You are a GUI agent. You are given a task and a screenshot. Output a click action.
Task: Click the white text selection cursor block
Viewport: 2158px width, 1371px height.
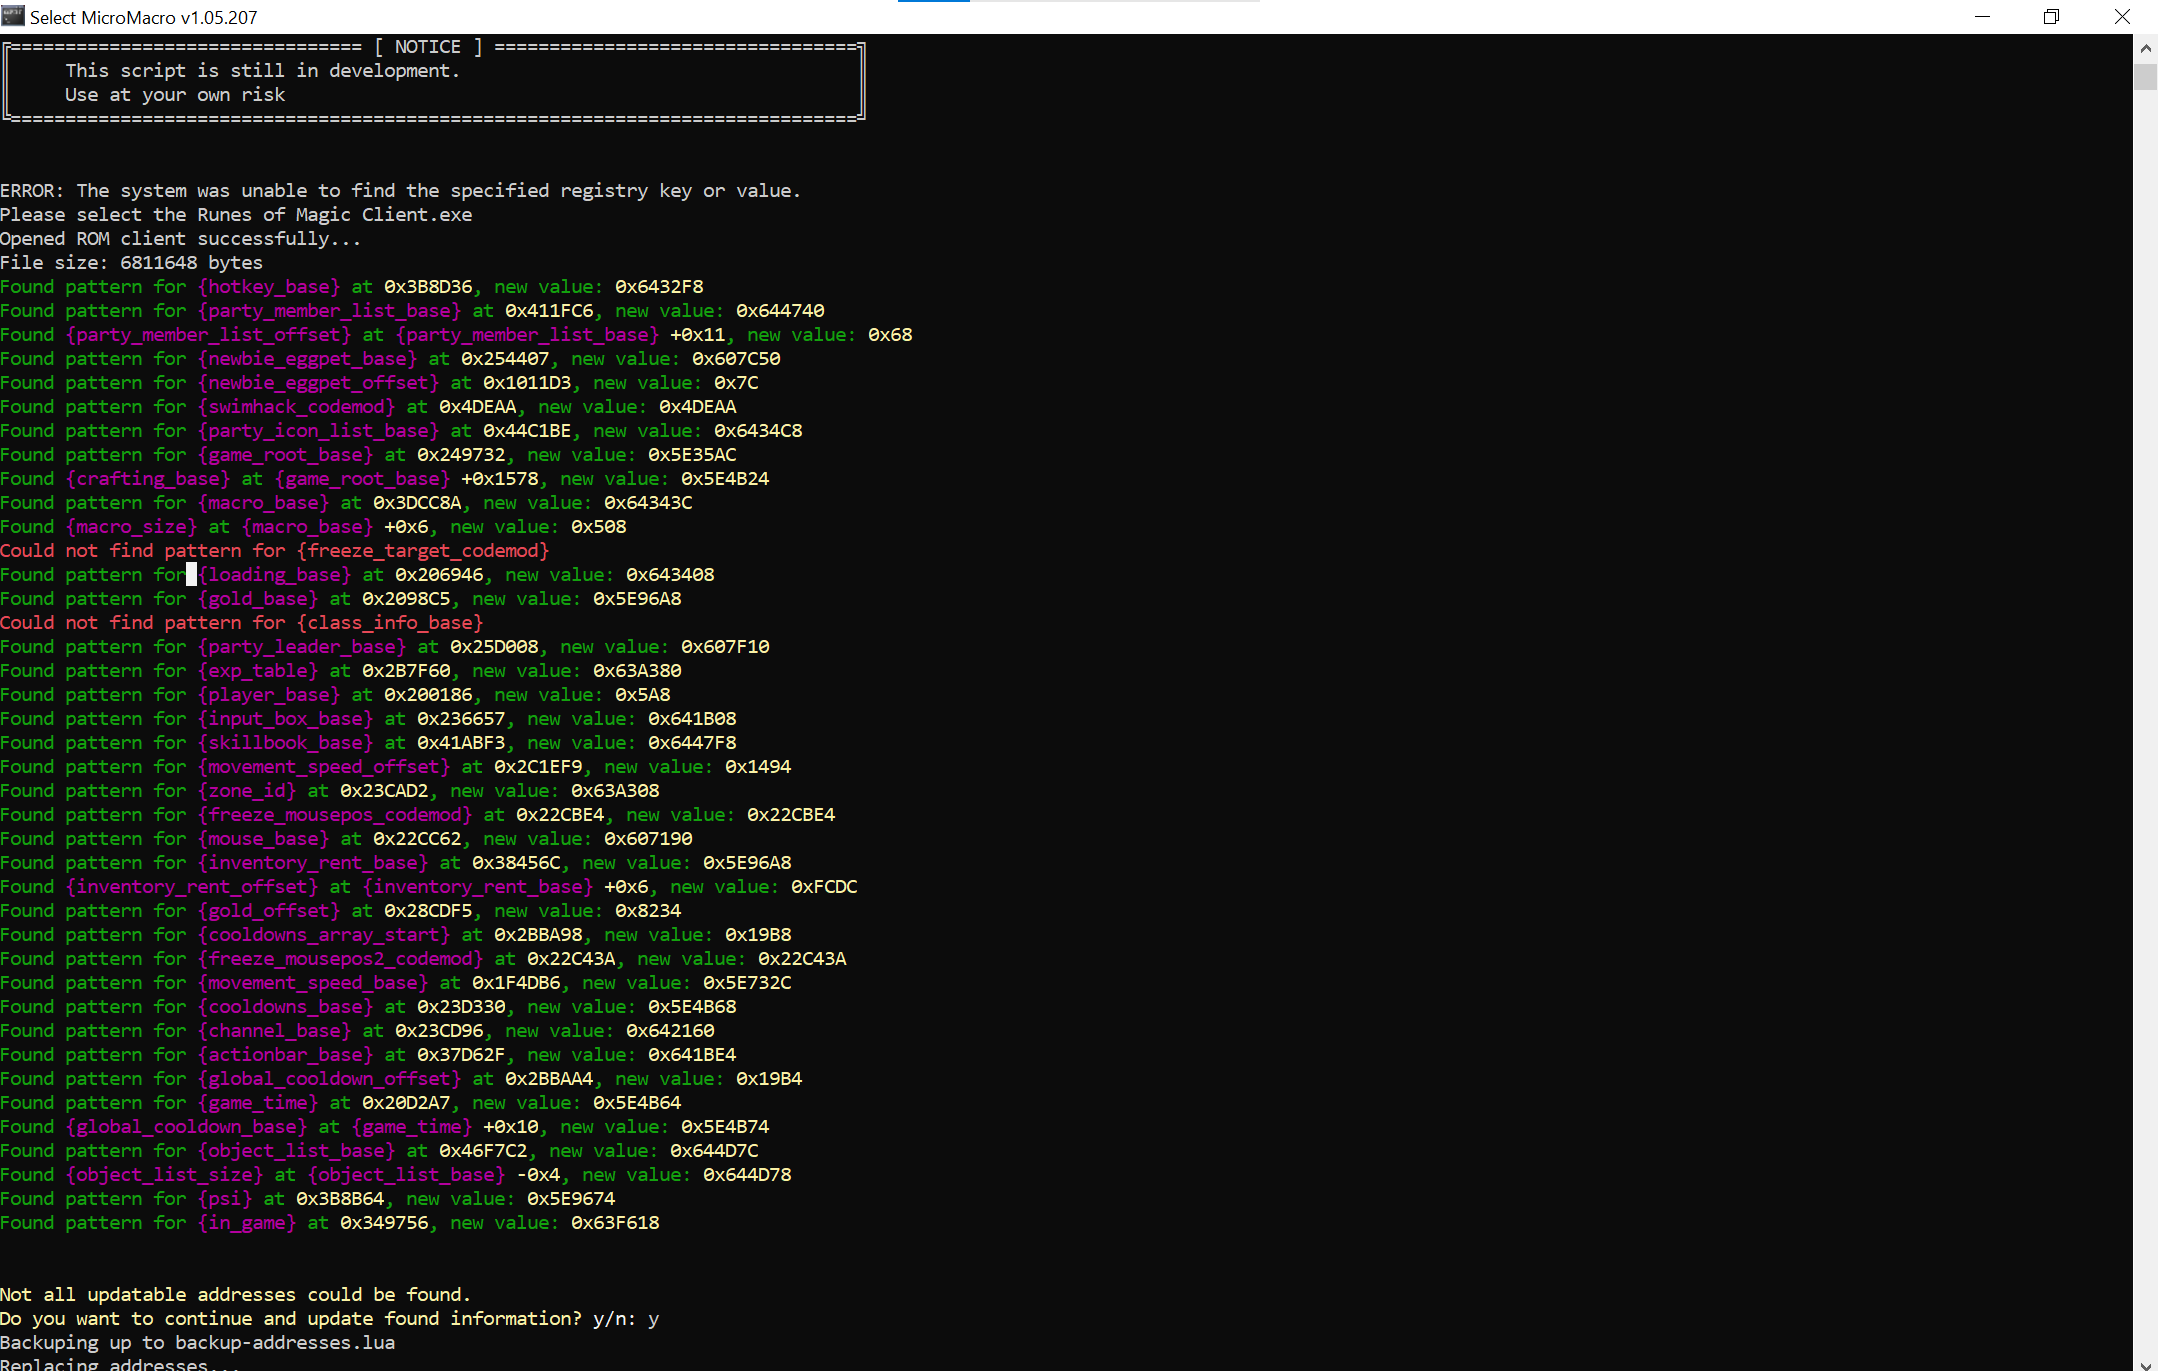click(x=191, y=574)
